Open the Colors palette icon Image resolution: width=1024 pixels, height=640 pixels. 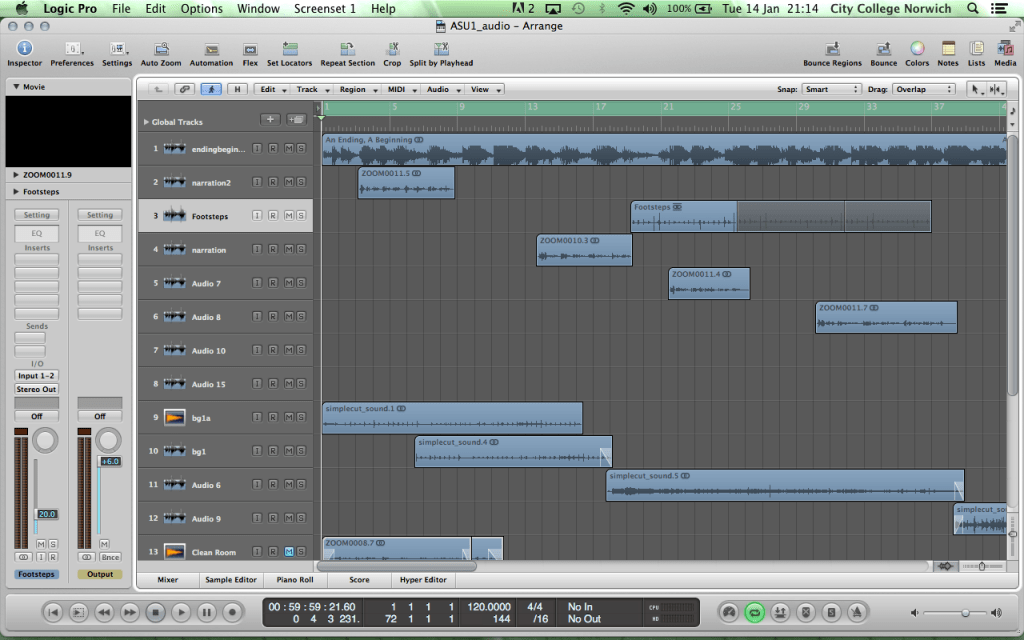point(917,50)
